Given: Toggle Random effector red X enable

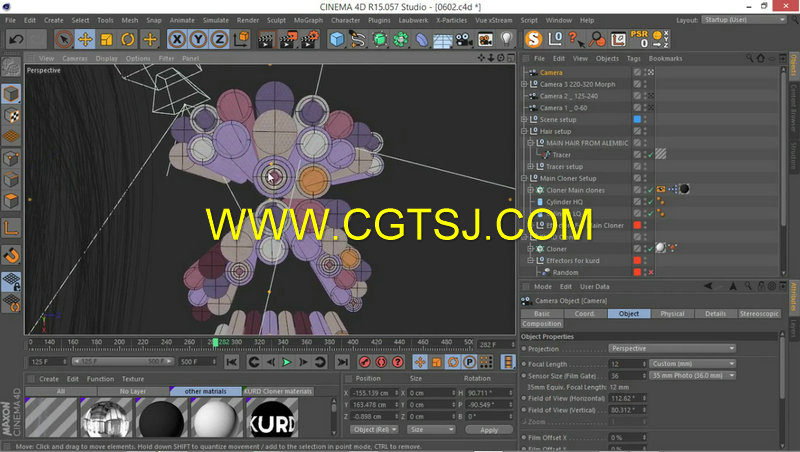Looking at the screenshot, I should (x=651, y=272).
